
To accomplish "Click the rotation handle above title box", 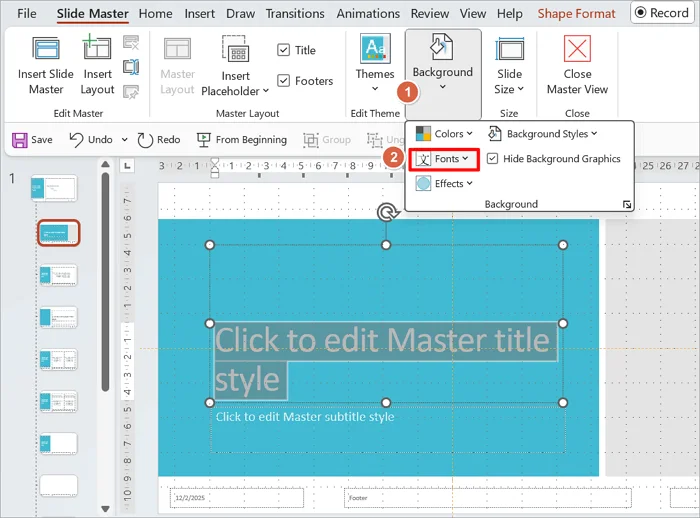I will [x=386, y=213].
